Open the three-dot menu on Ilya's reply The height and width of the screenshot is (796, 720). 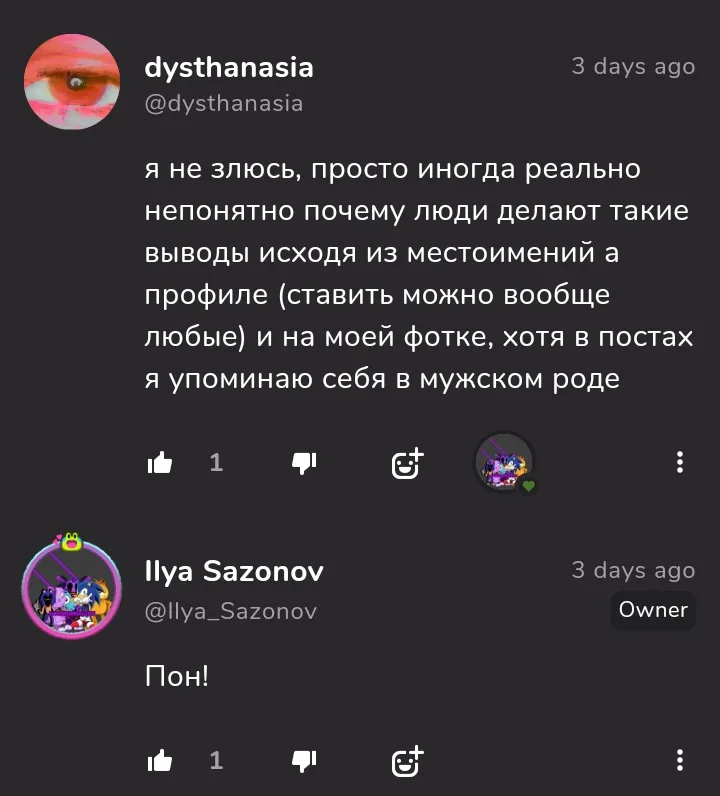[x=679, y=760]
